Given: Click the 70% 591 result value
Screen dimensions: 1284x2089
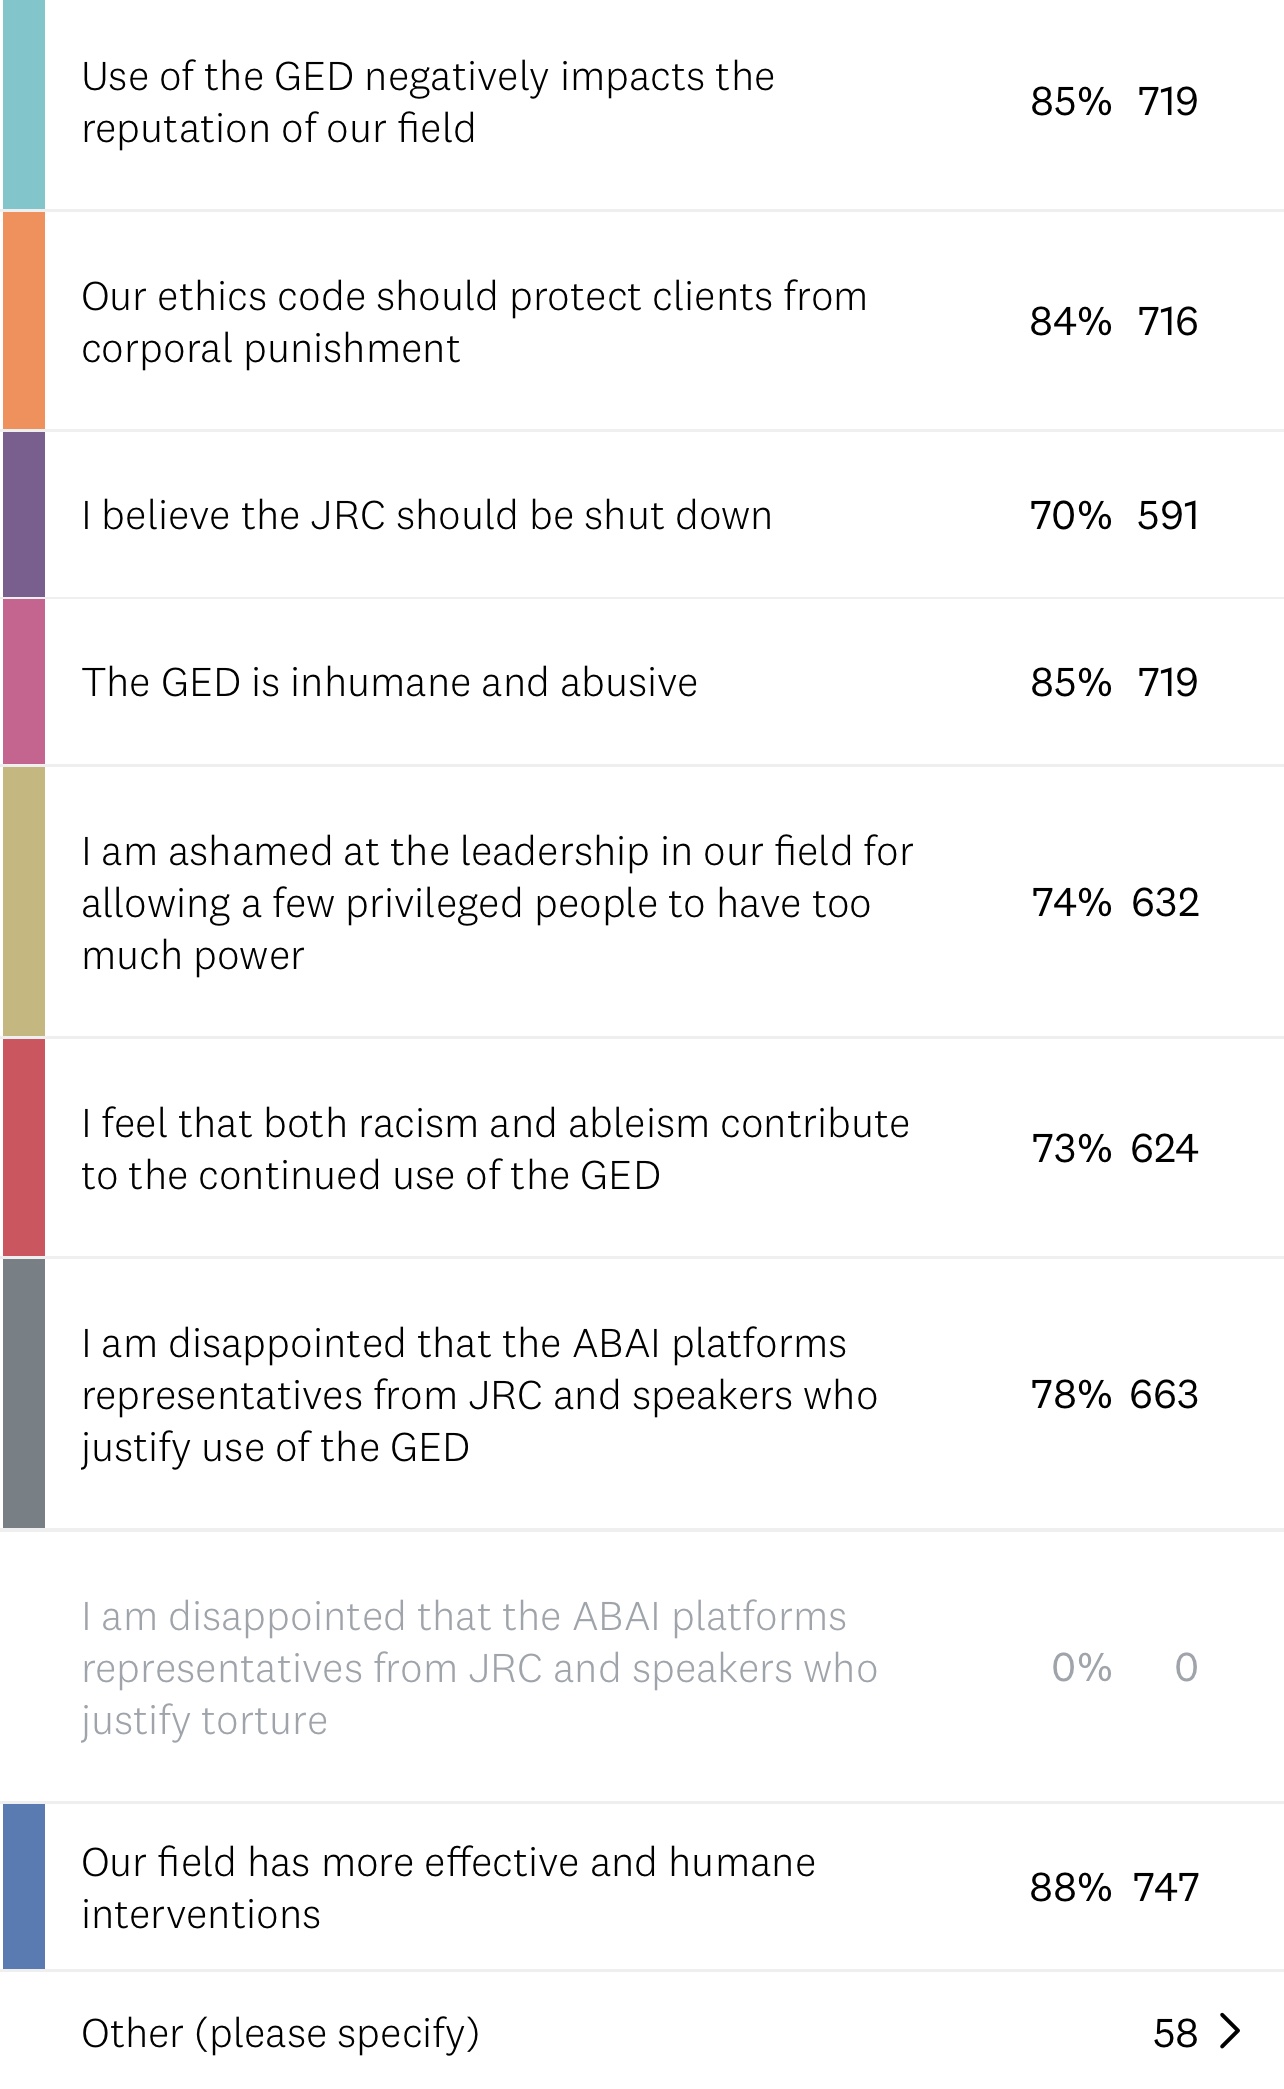Looking at the screenshot, I should tap(1114, 516).
